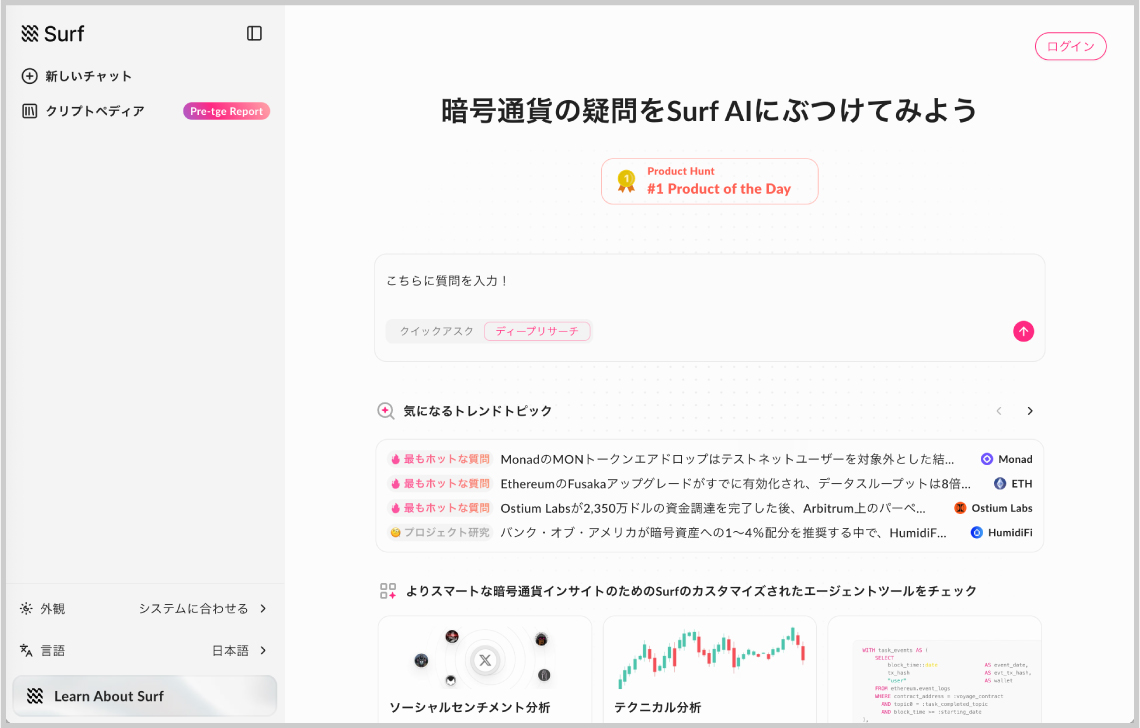Click the Pre-tge Report badge
The width and height of the screenshot is (1140, 728).
[226, 111]
